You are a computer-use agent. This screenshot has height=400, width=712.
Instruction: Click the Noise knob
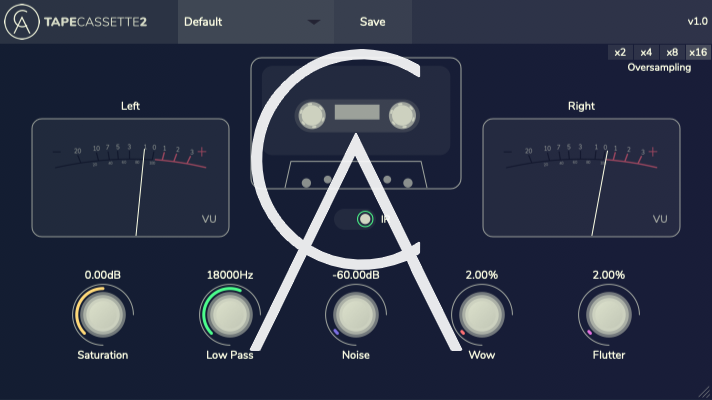click(x=356, y=315)
